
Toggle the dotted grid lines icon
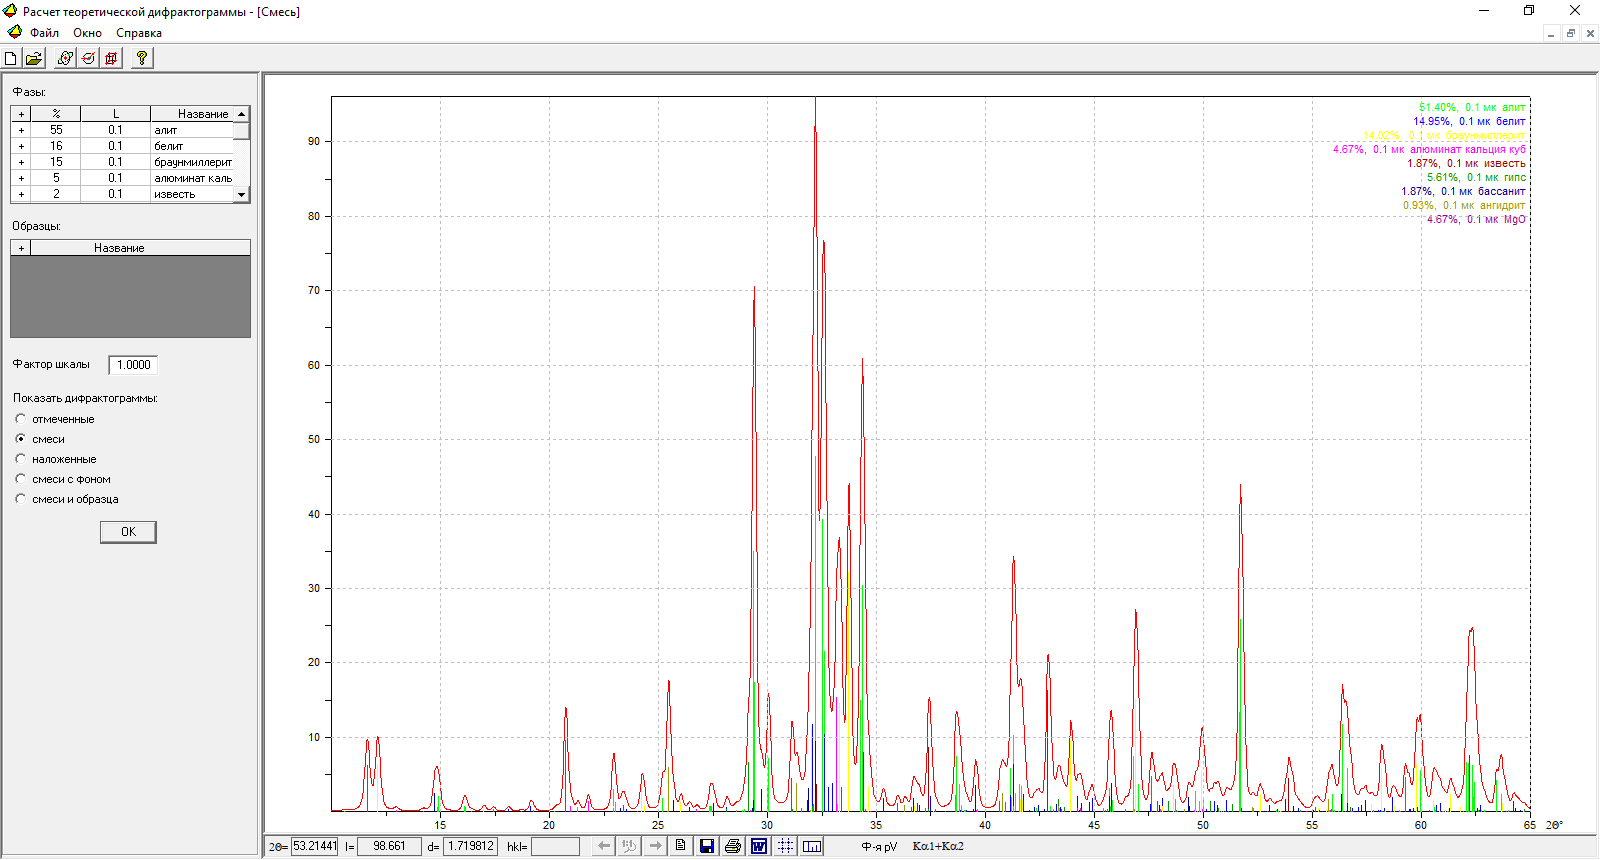tap(786, 846)
